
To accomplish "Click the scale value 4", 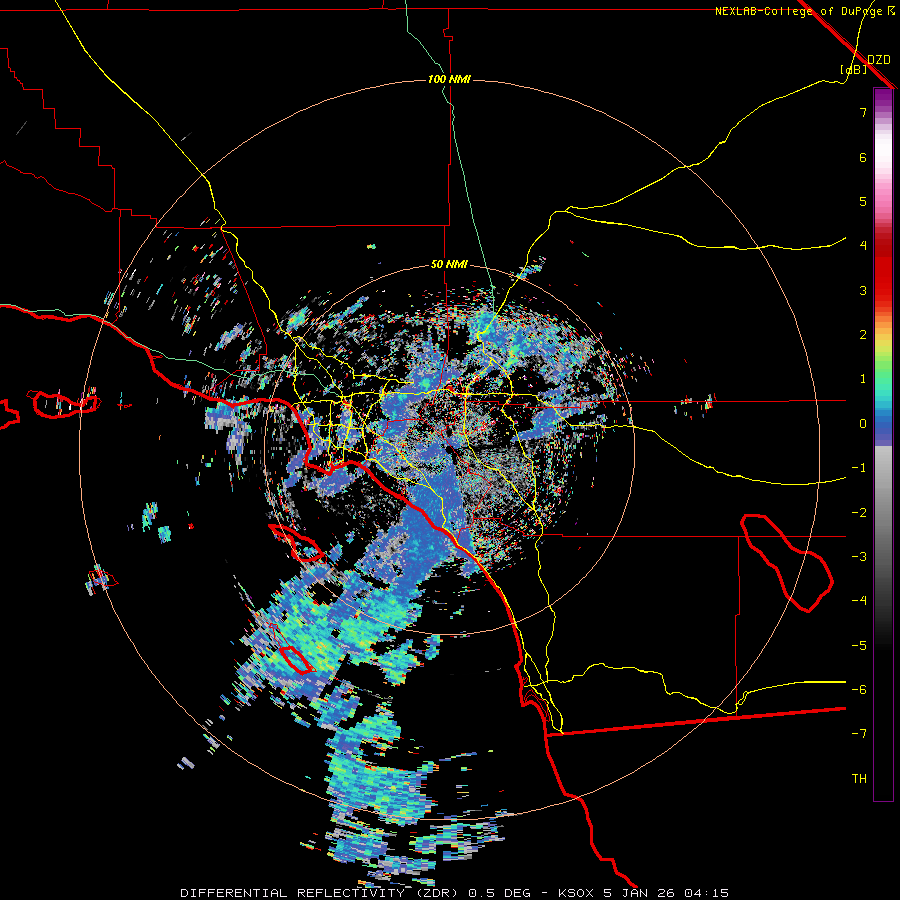I will (863, 246).
